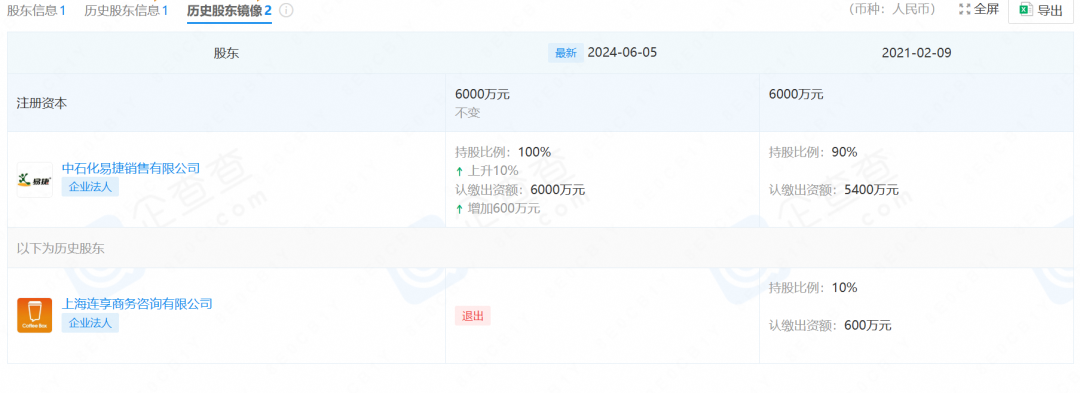Click the 企业法人 tag under 上海连享
The width and height of the screenshot is (1080, 393).
click(x=90, y=322)
